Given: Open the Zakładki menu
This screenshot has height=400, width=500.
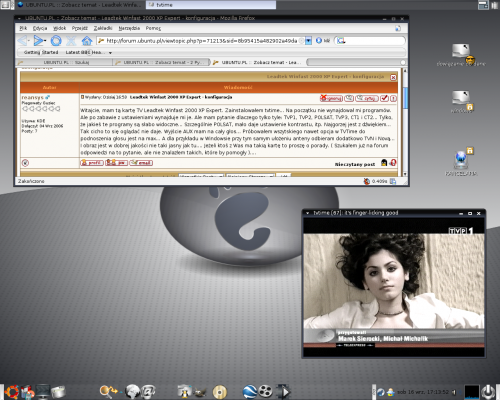Looking at the screenshot, I should click(103, 28).
